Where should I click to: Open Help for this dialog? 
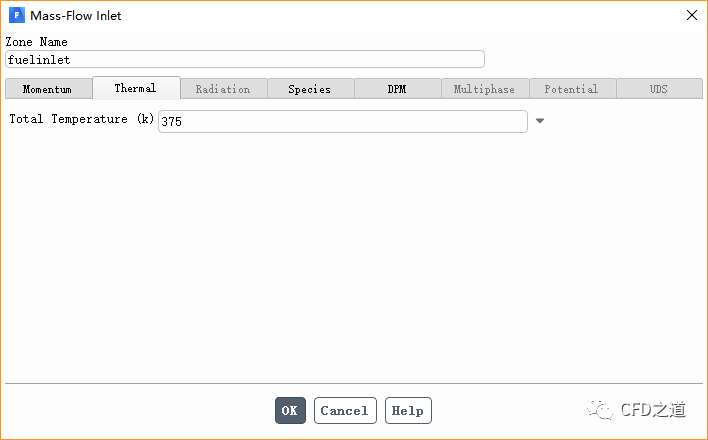pyautogui.click(x=408, y=410)
